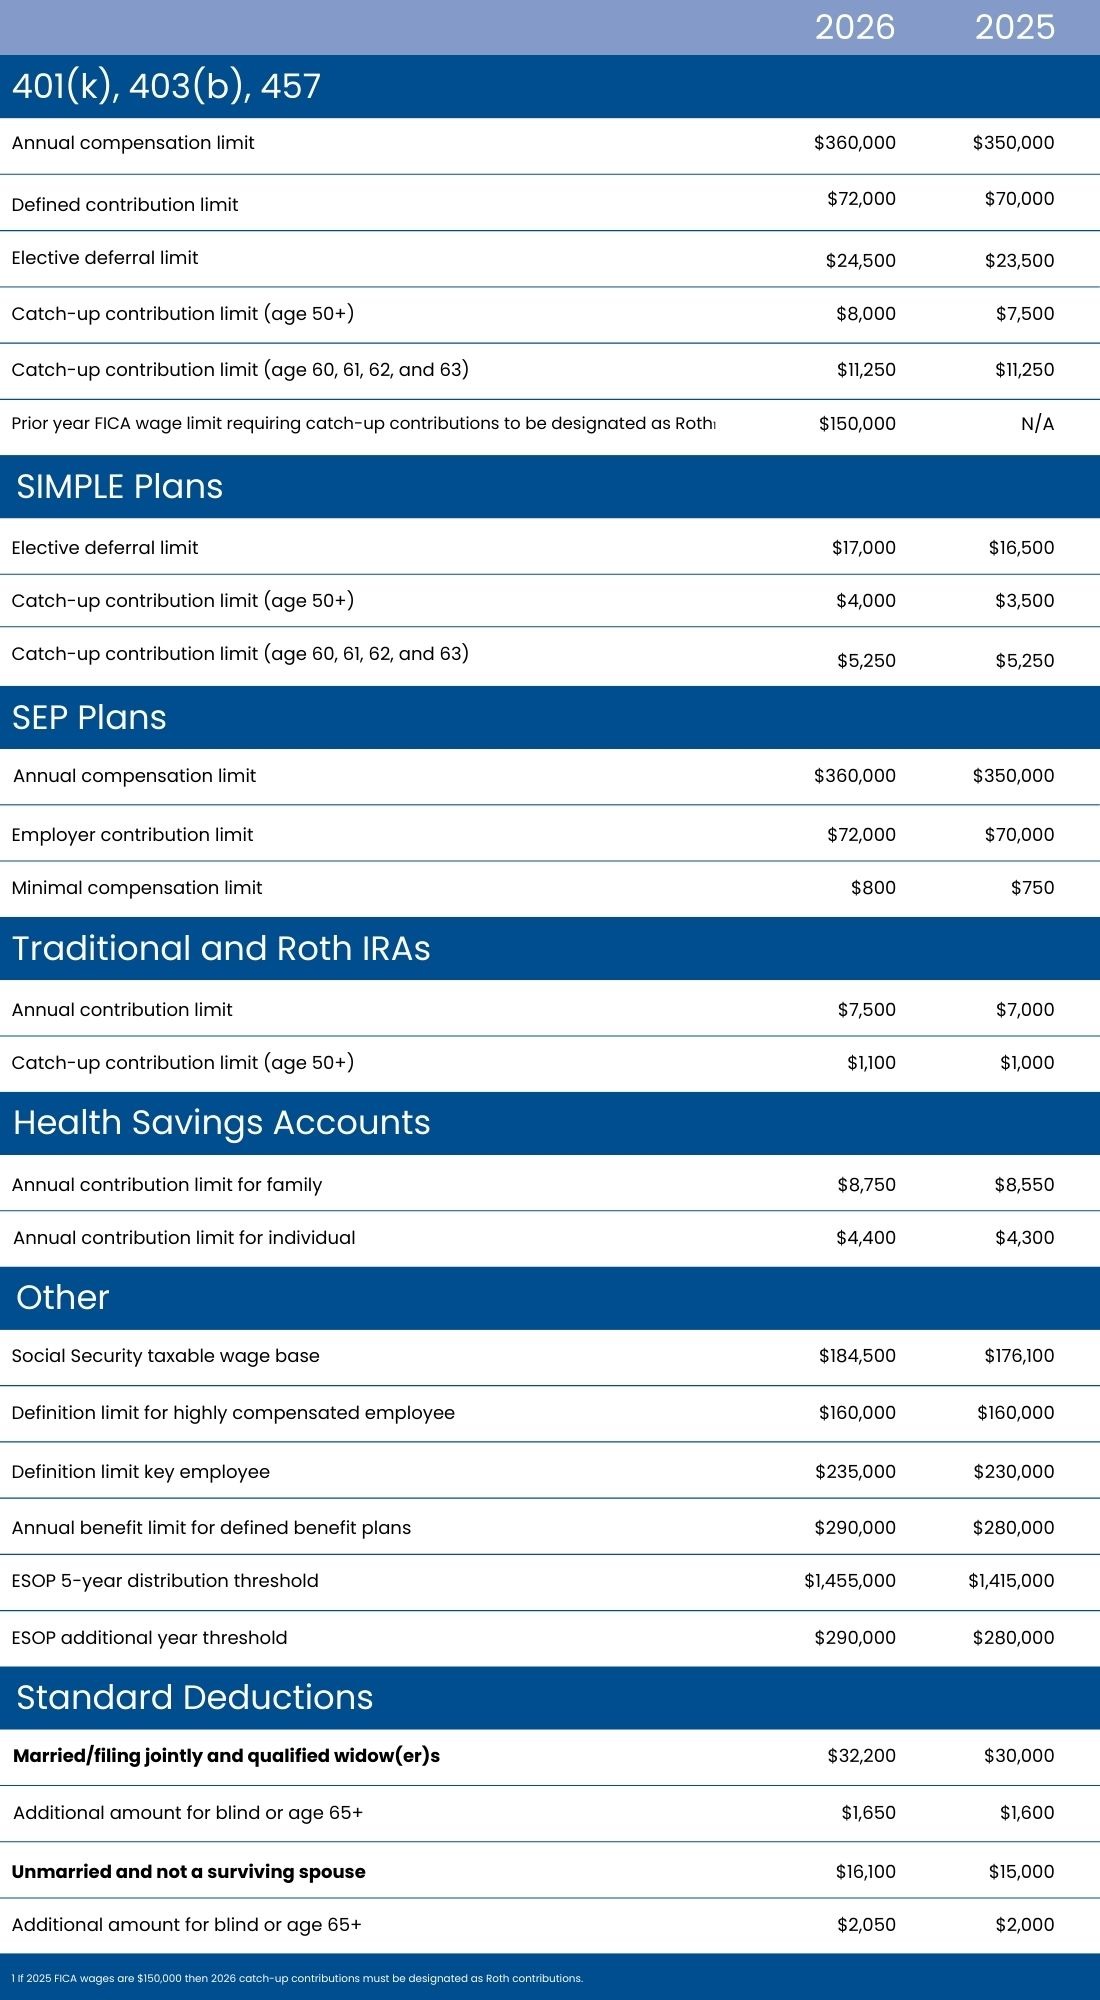Select the $8,750 family HSA limit
This screenshot has height=2000, width=1100.
866,1185
